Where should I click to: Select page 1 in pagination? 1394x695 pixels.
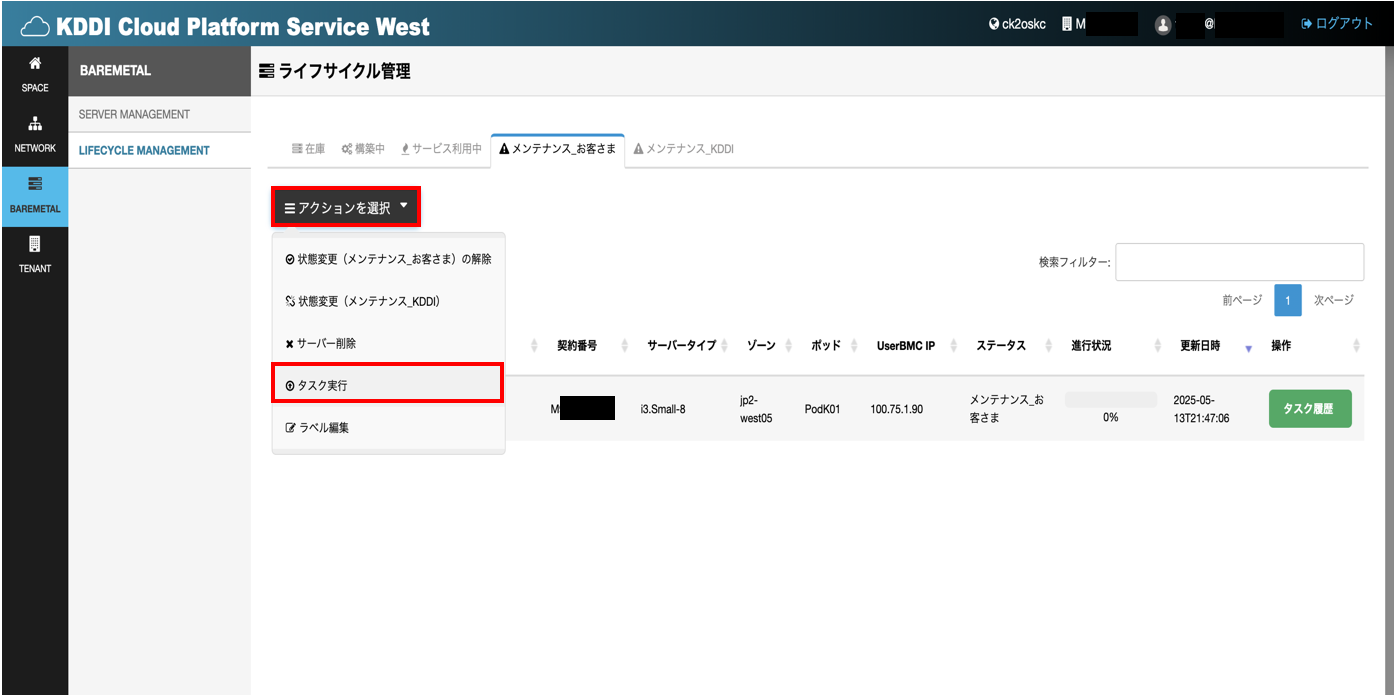1288,300
